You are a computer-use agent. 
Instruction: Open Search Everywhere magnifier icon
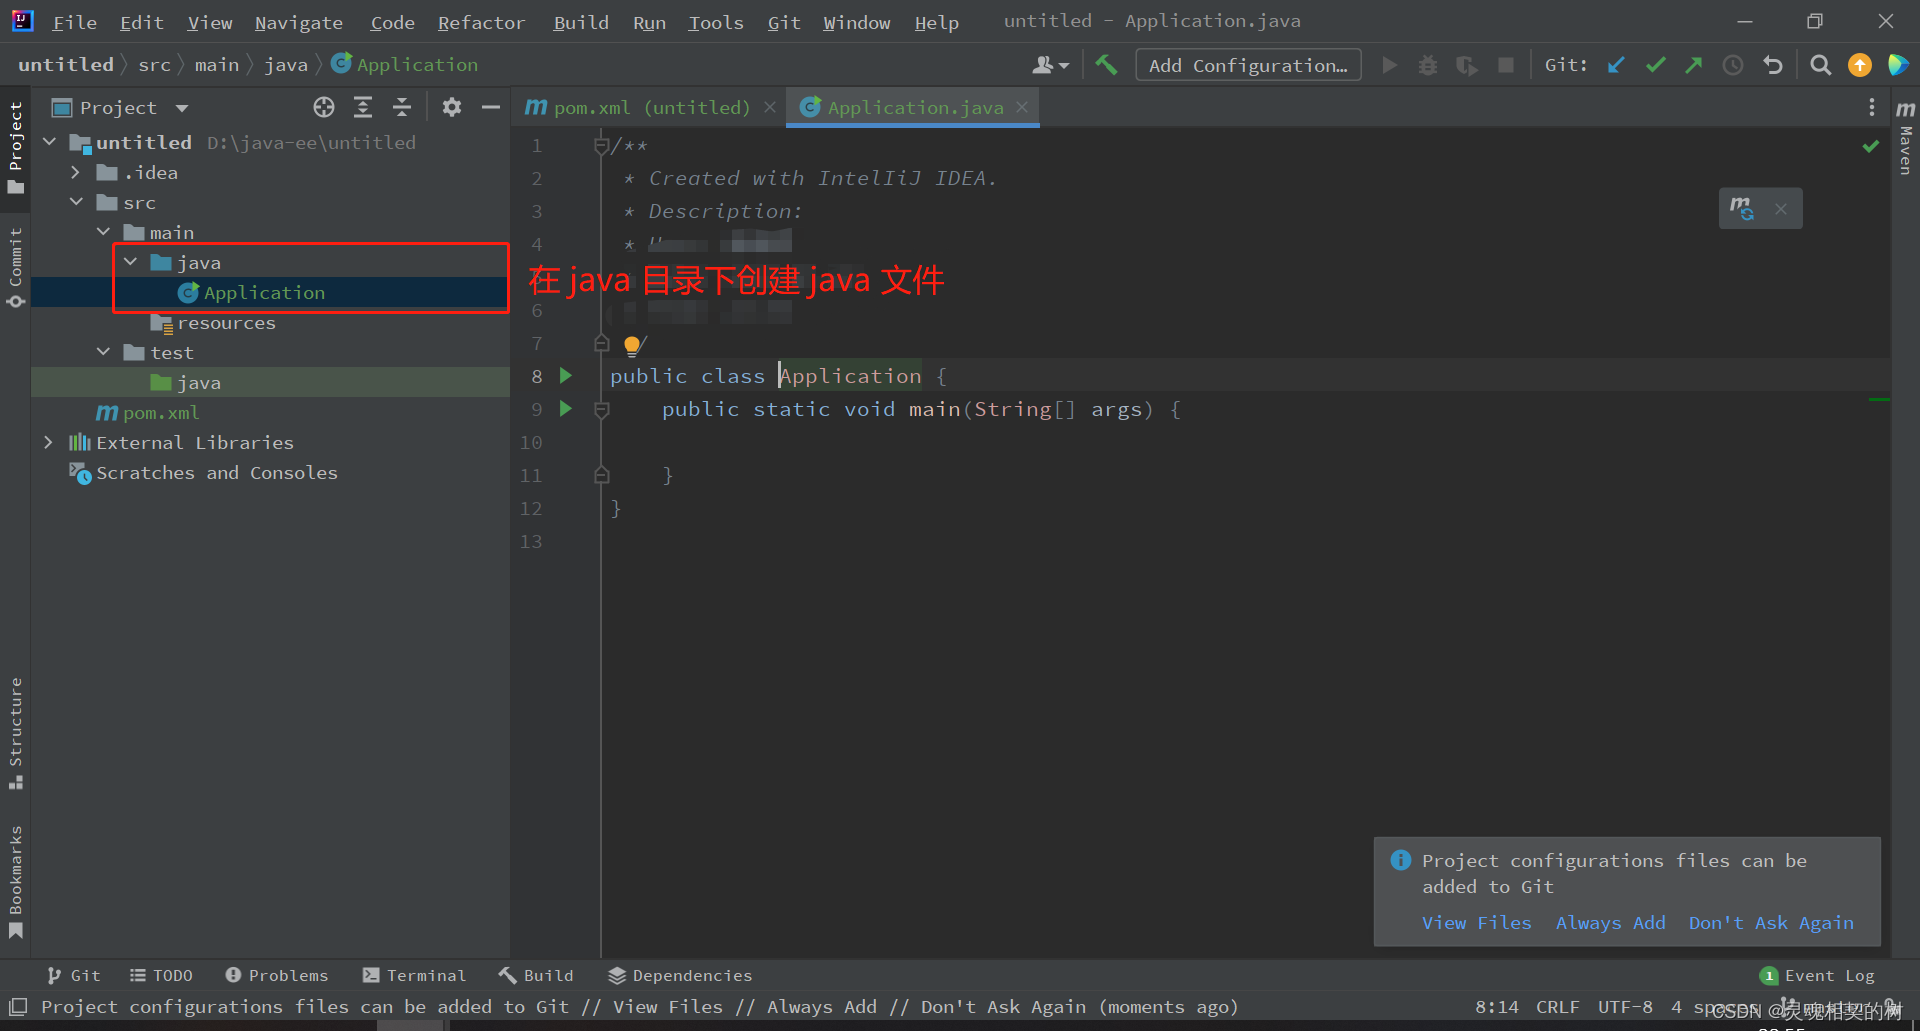point(1821,65)
